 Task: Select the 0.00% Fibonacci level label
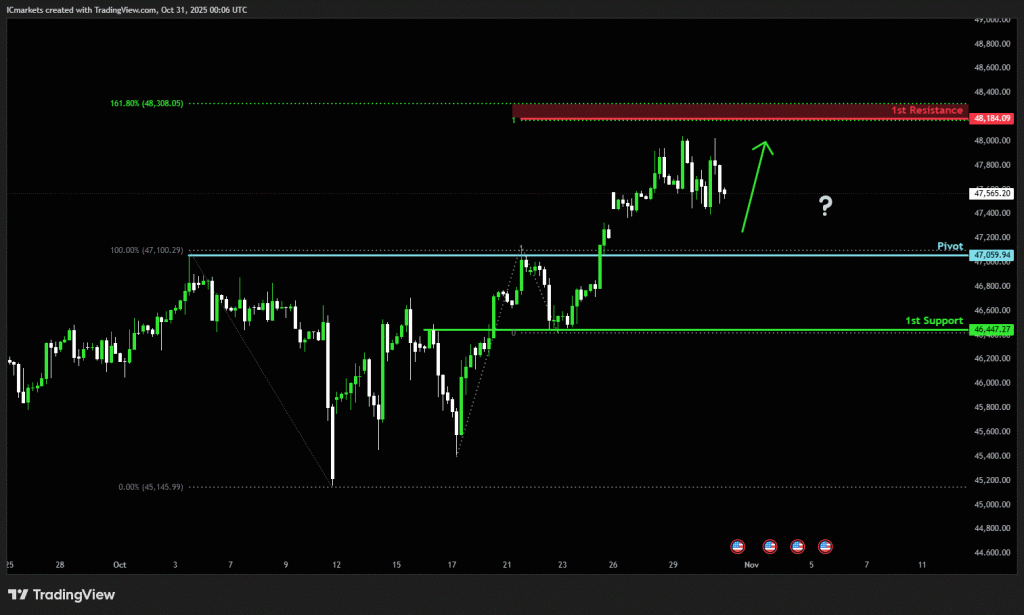pyautogui.click(x=152, y=487)
